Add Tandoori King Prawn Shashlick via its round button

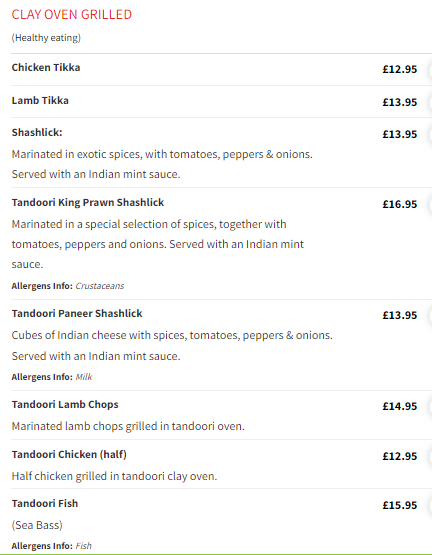tap(430, 204)
